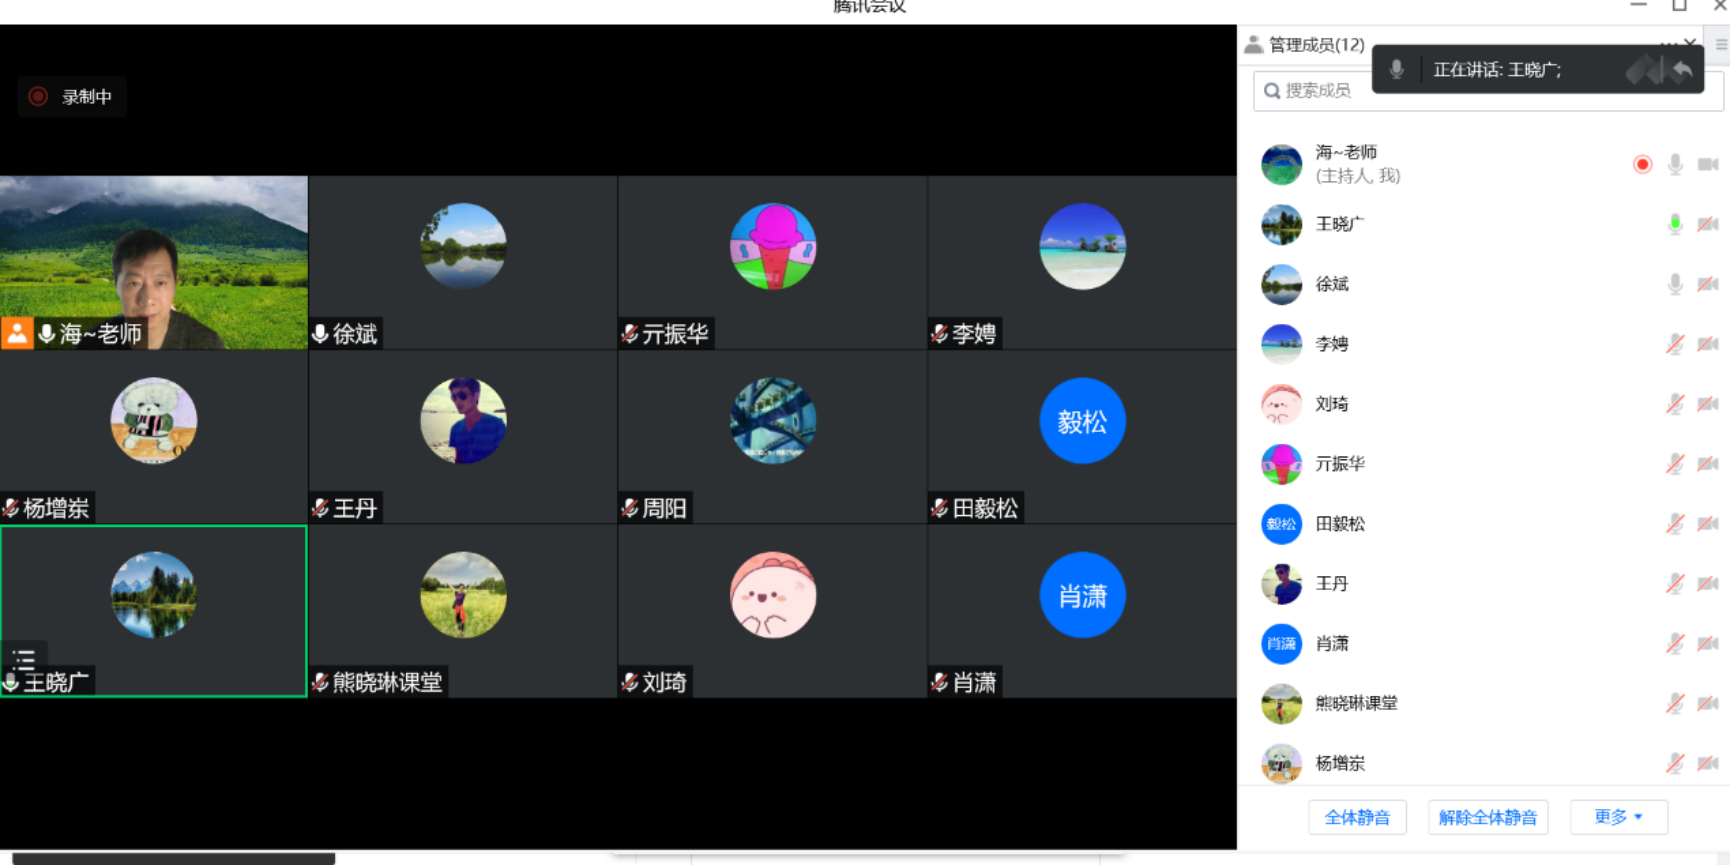
Task: Click the 全体静音 button
Action: 1357,817
